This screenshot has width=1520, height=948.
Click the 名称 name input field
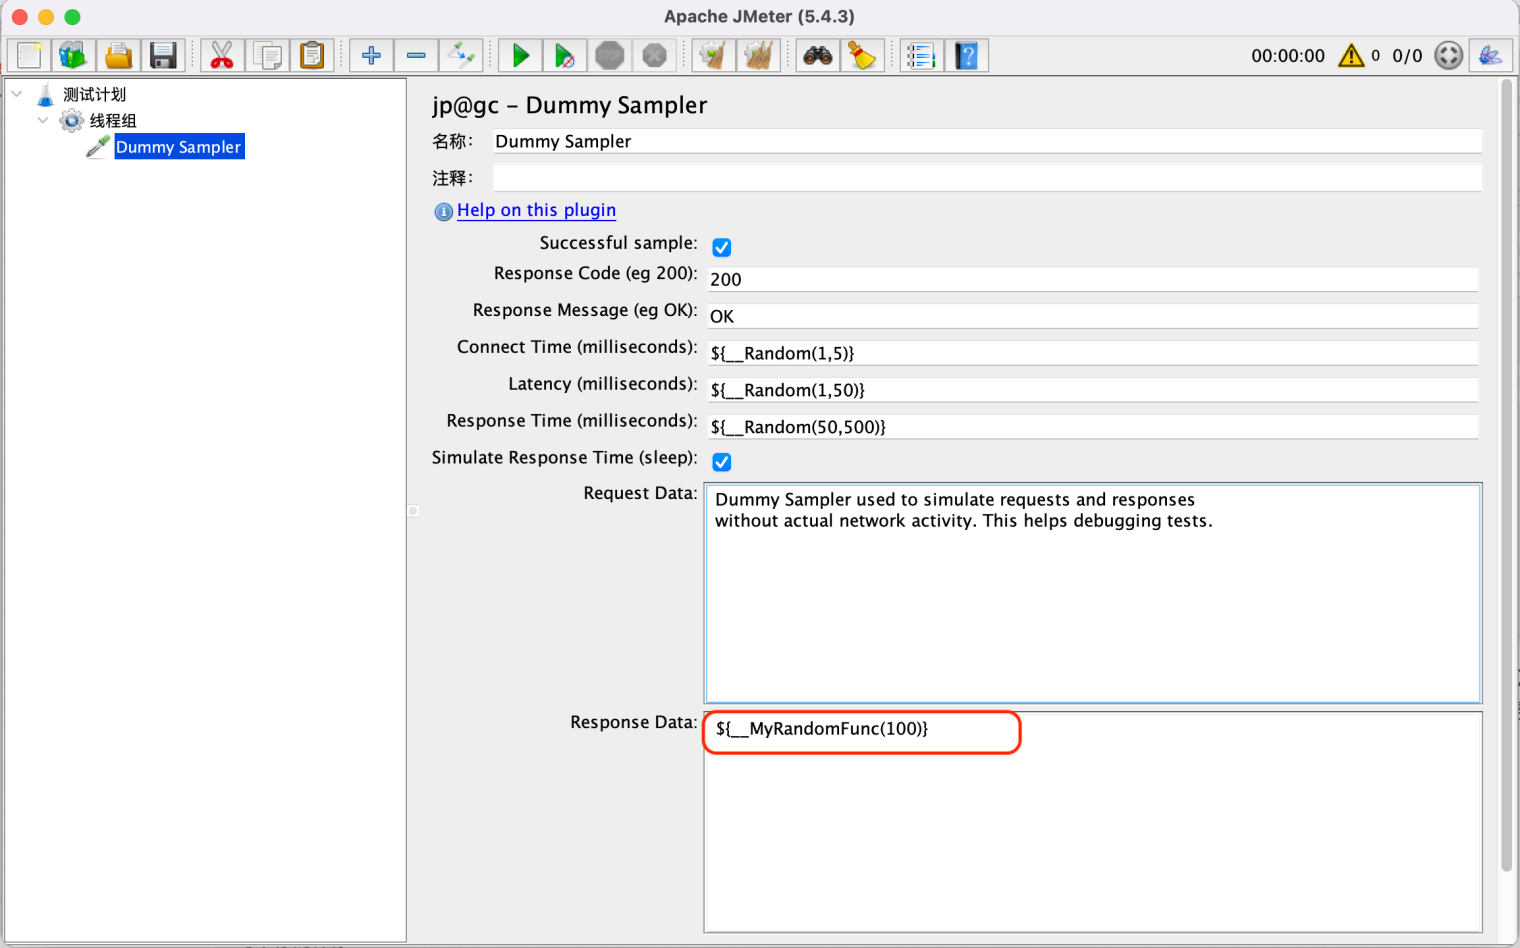[987, 141]
